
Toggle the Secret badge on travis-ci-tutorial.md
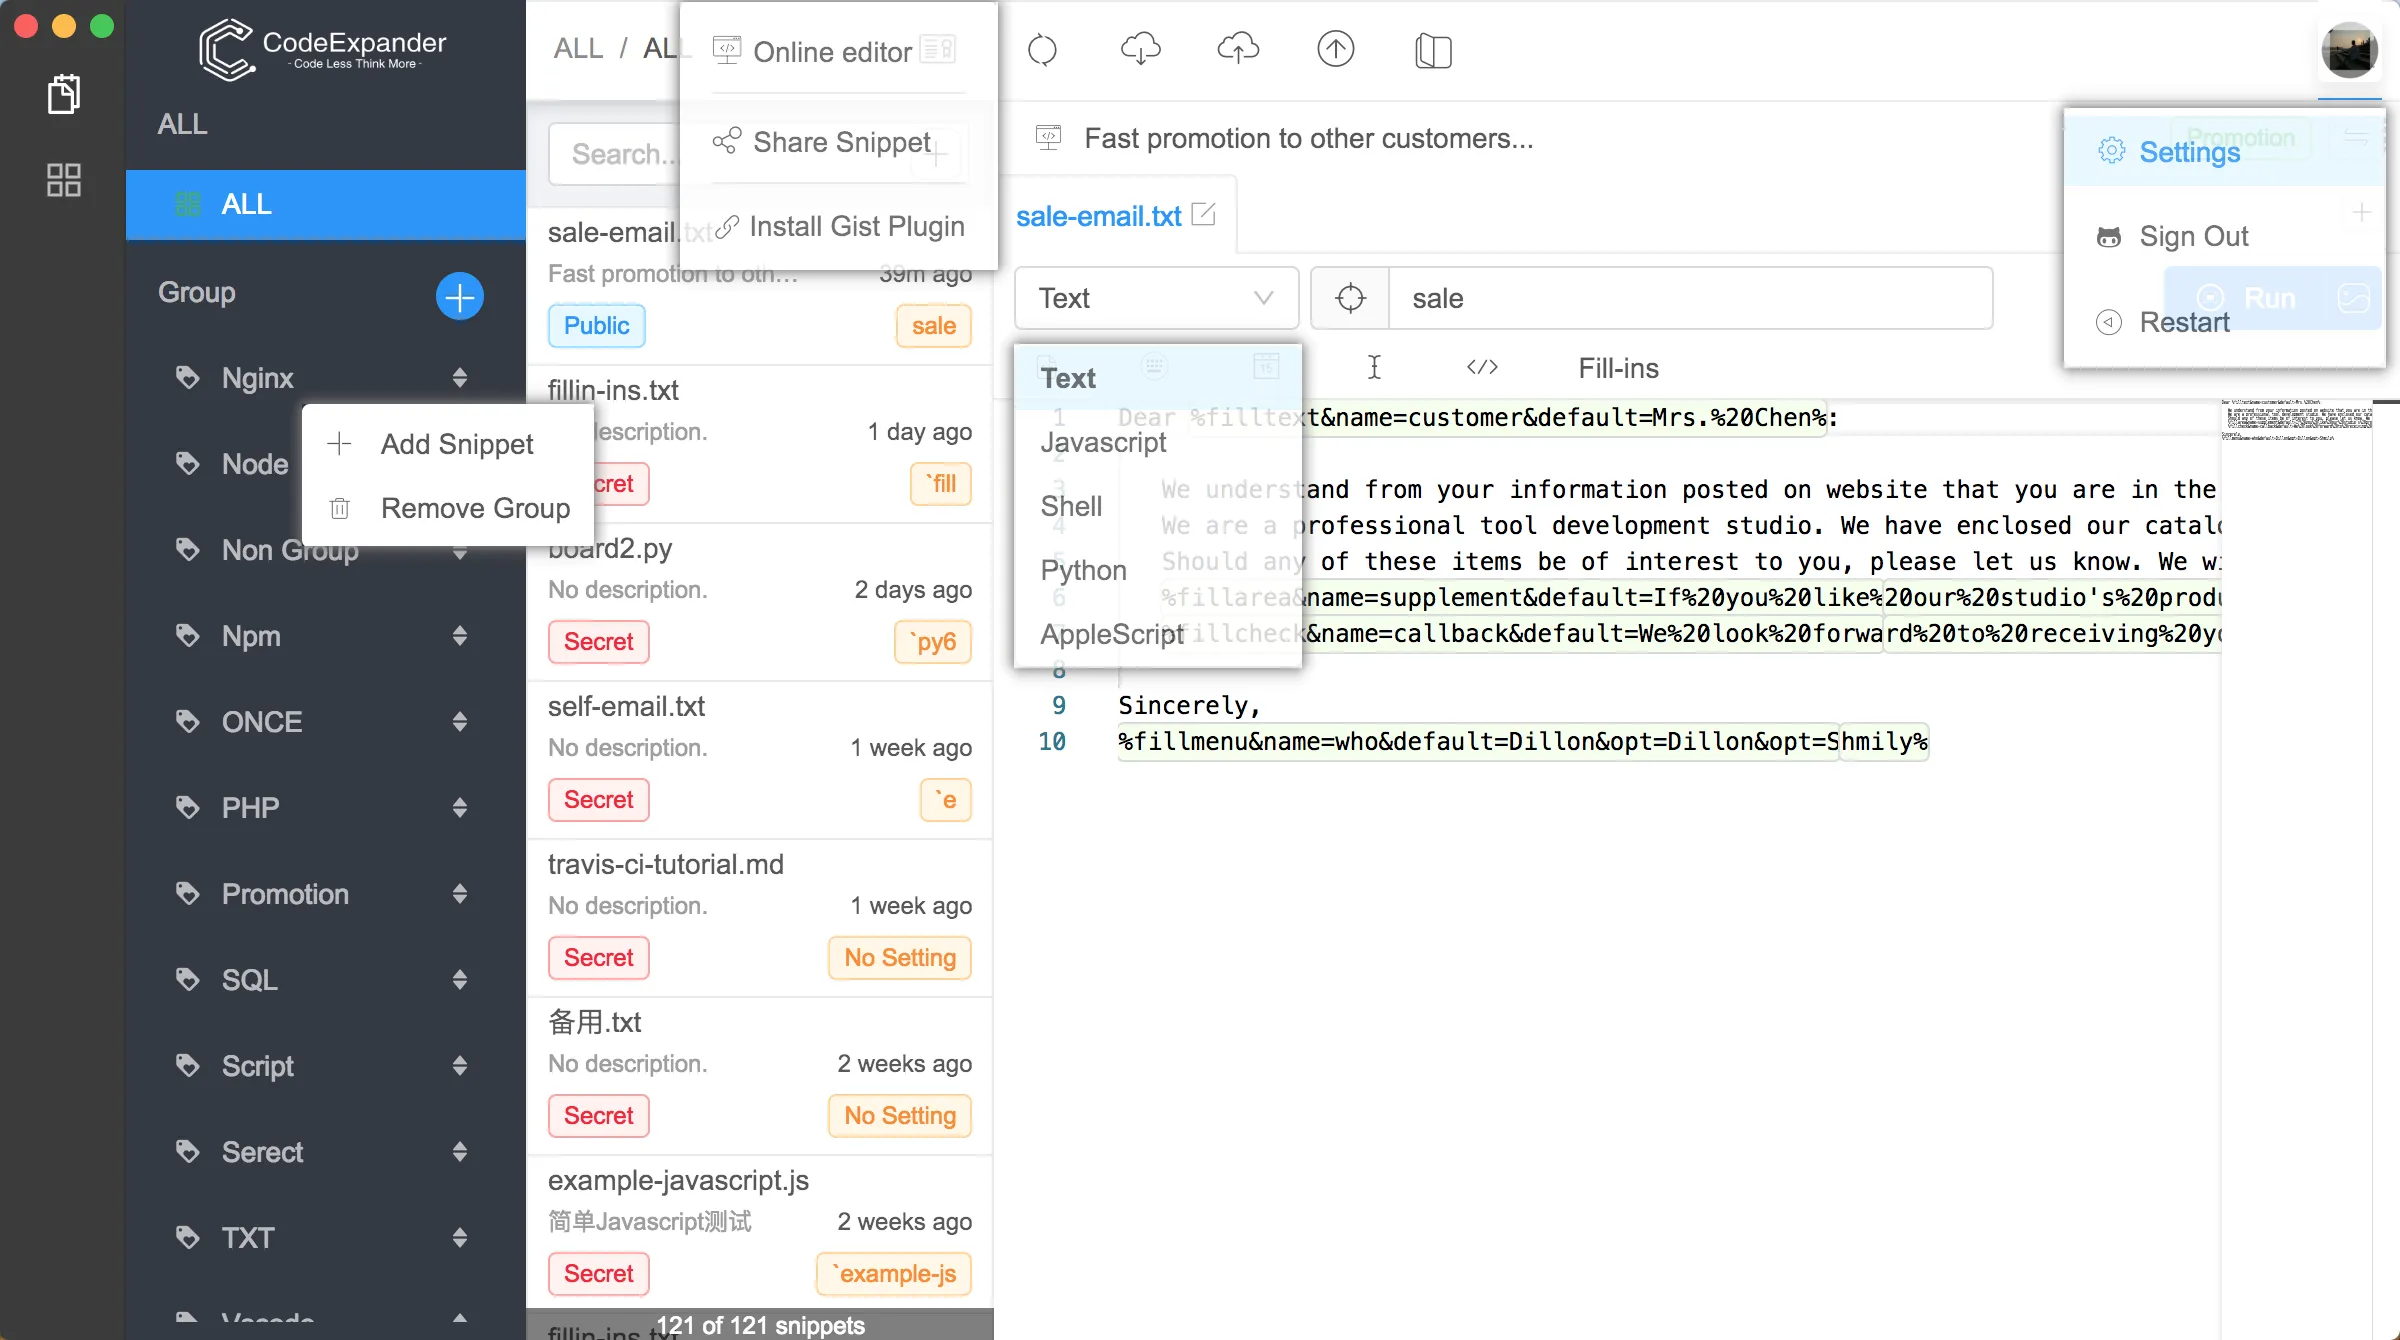(598, 957)
